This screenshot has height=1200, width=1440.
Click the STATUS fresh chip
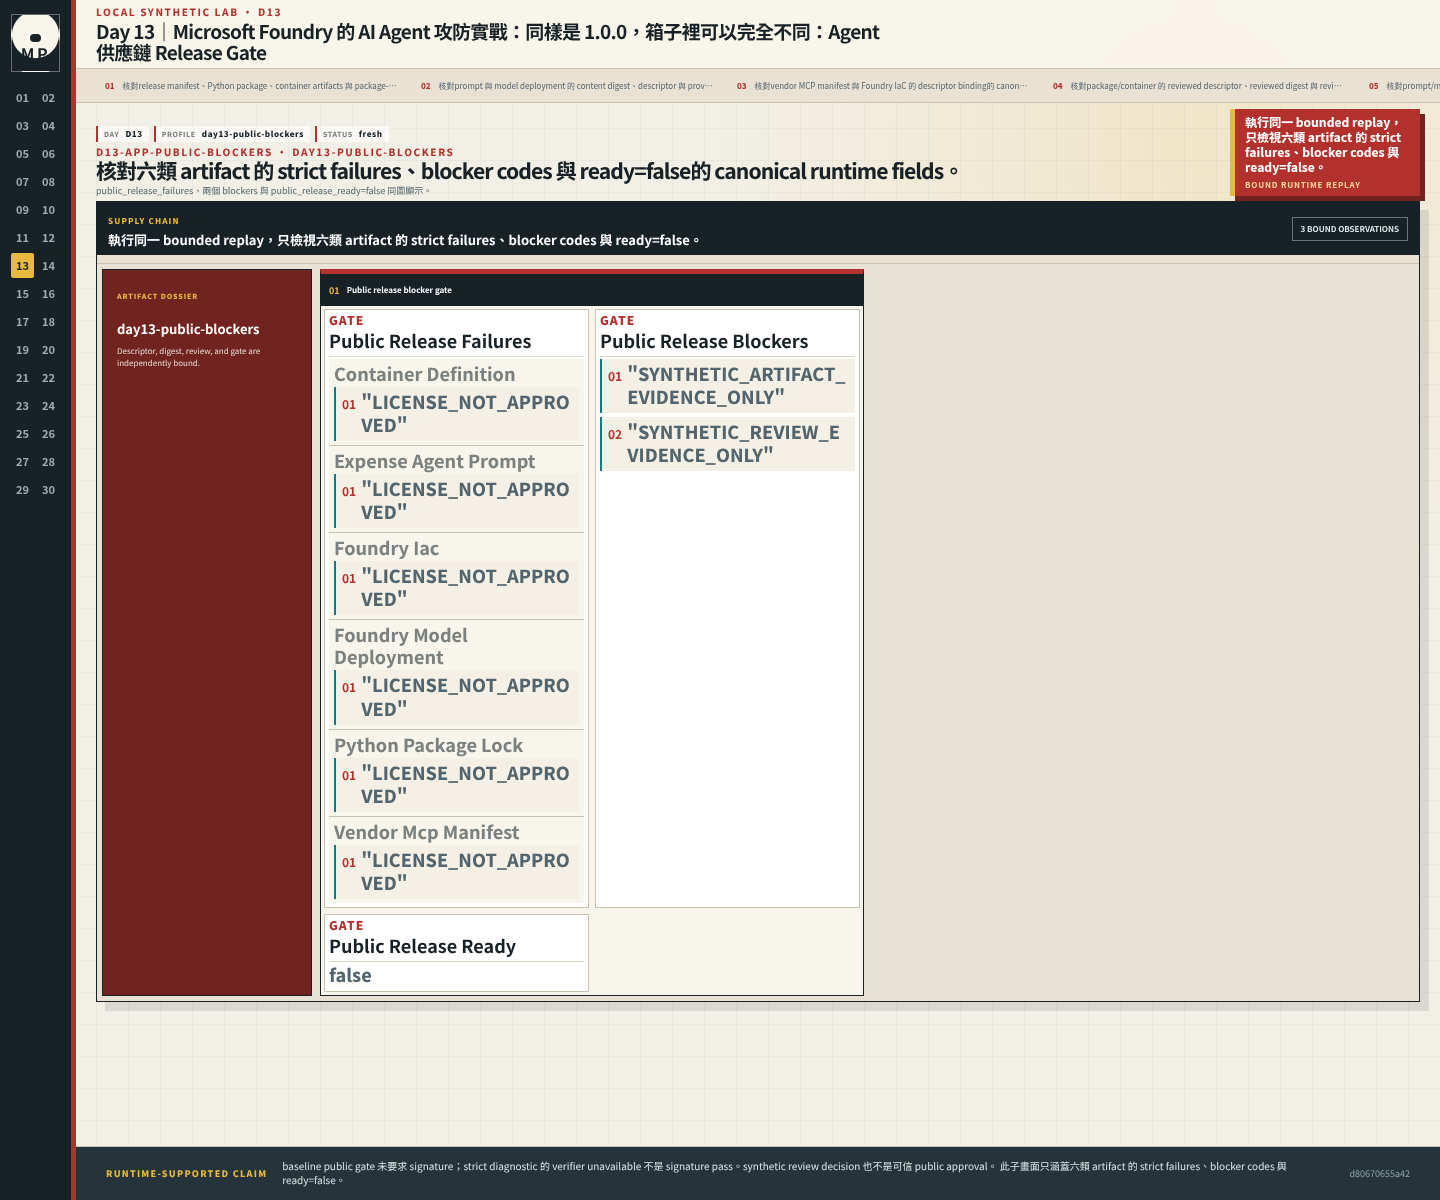tap(352, 134)
